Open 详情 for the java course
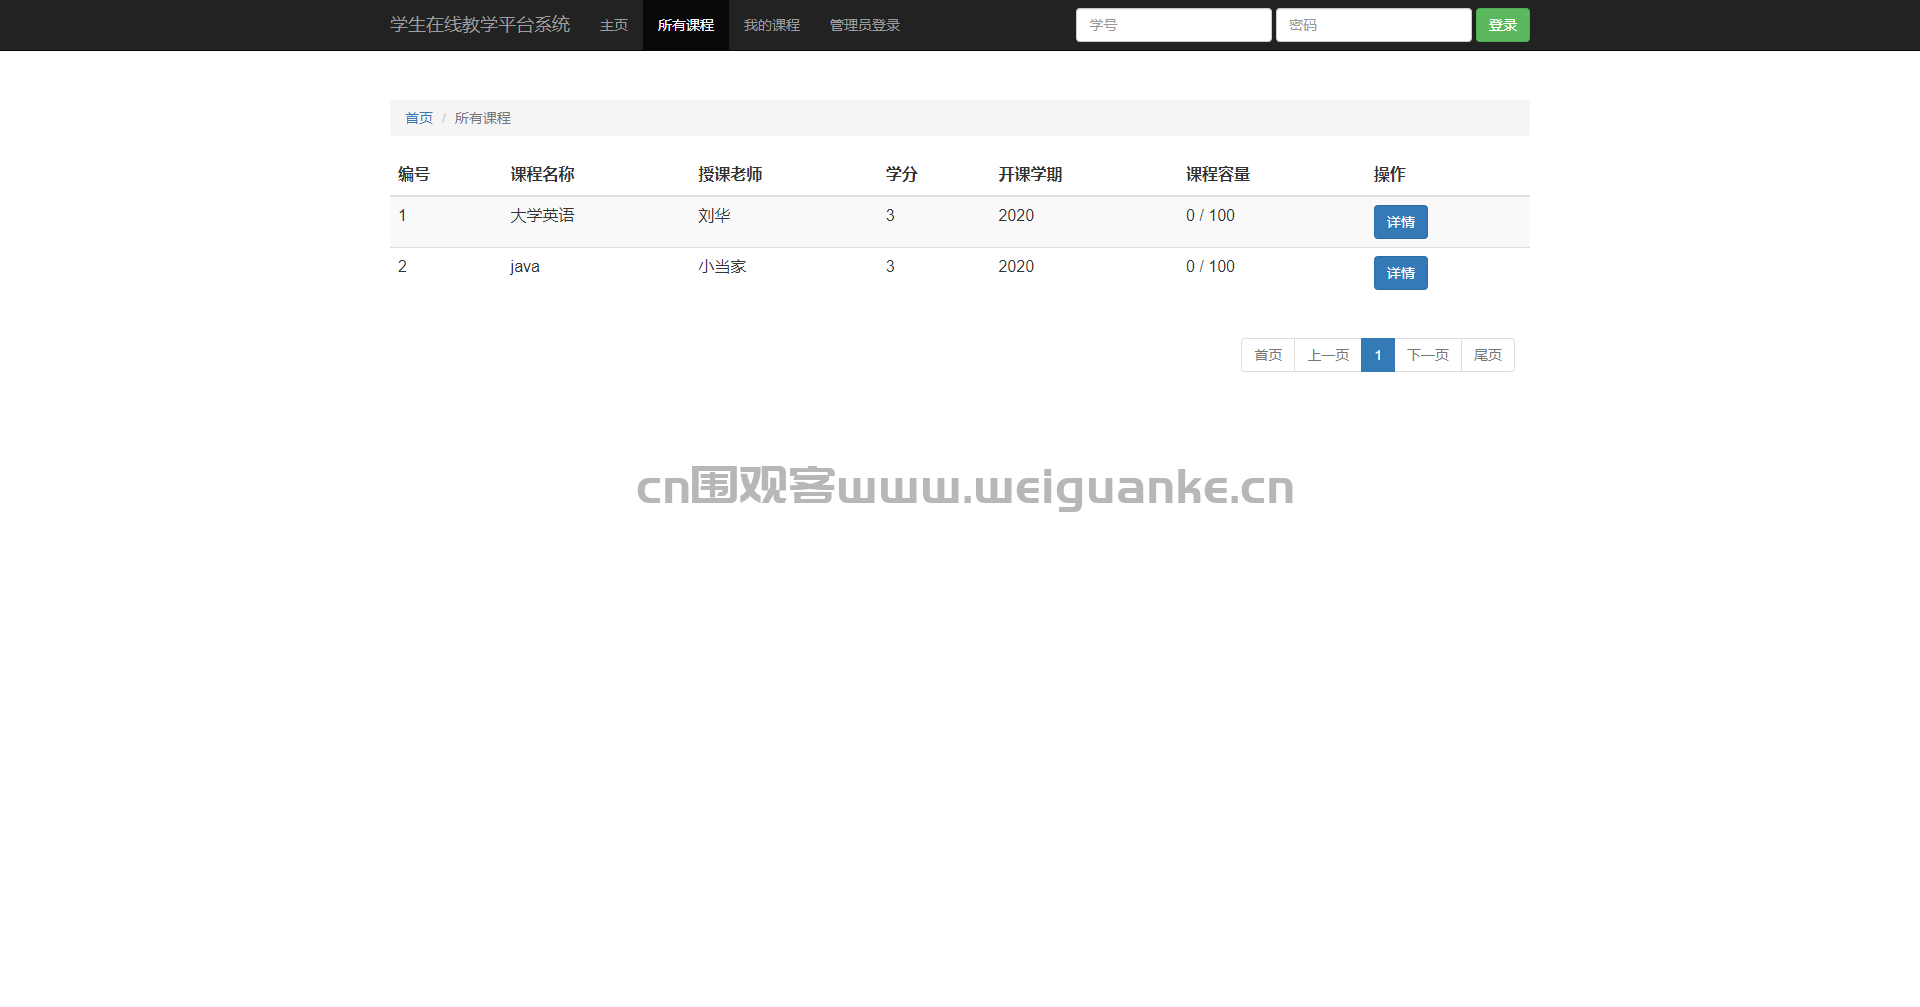The width and height of the screenshot is (1920, 1007). coord(1401,273)
